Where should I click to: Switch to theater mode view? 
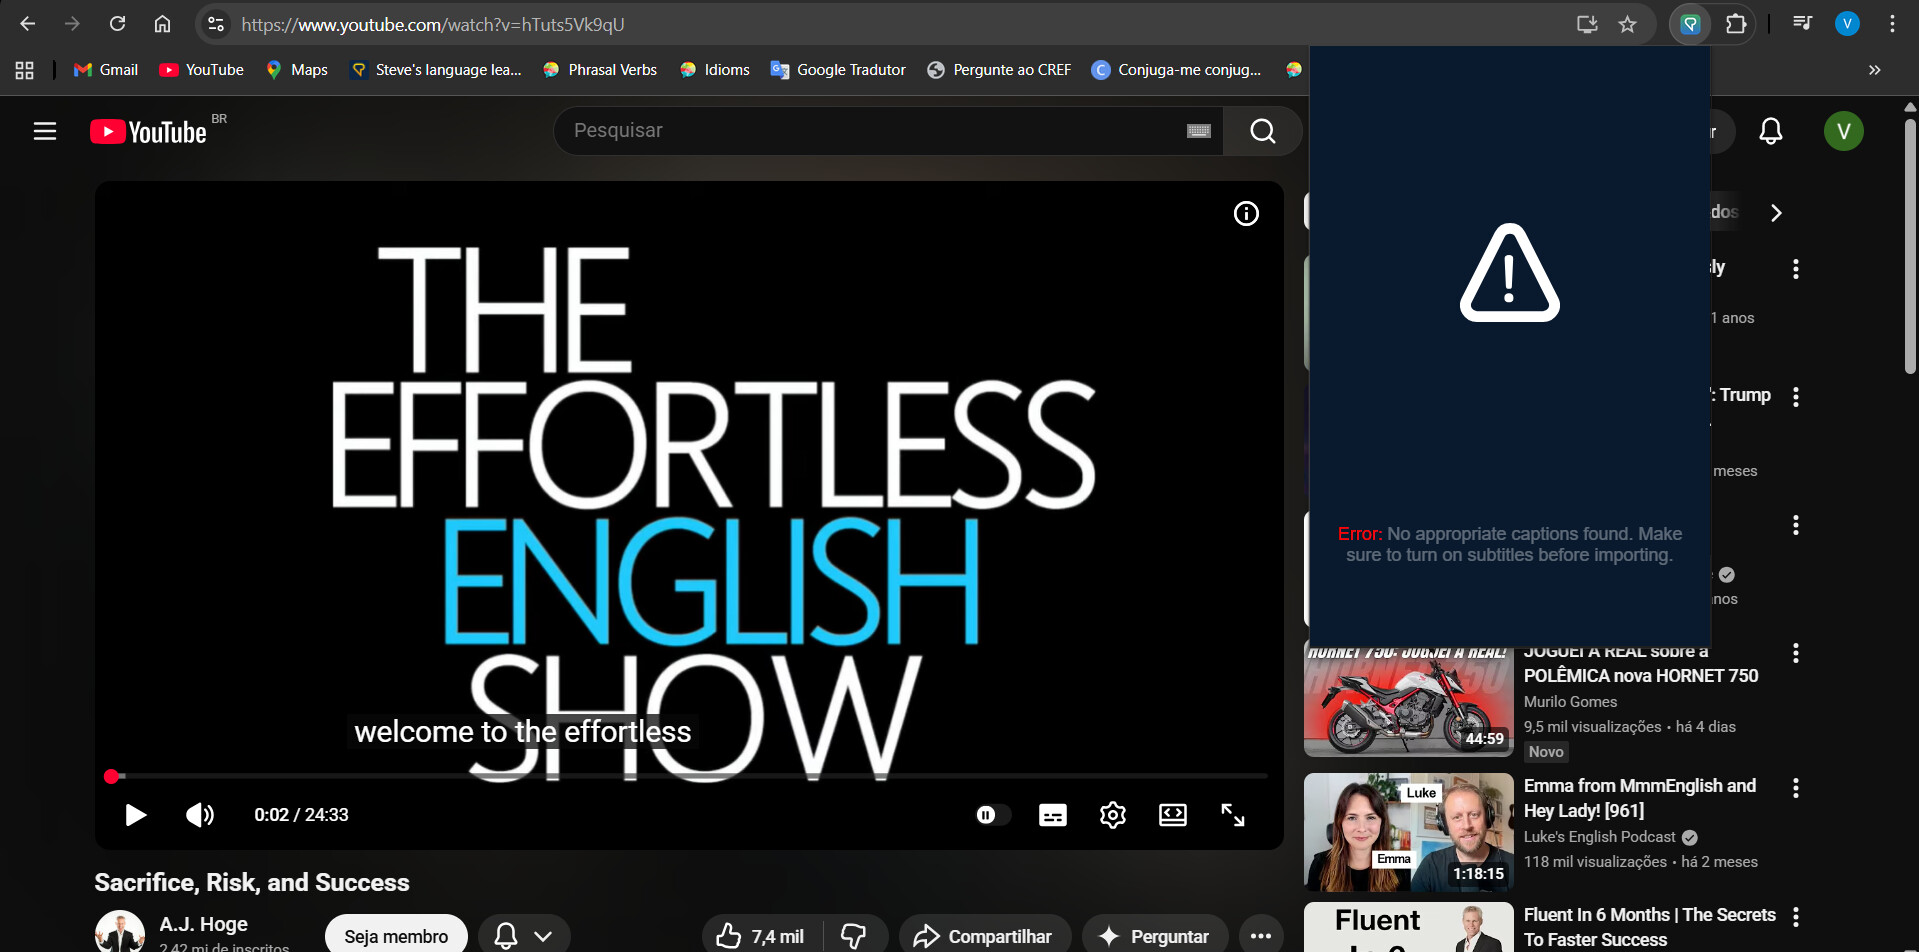tap(1172, 815)
